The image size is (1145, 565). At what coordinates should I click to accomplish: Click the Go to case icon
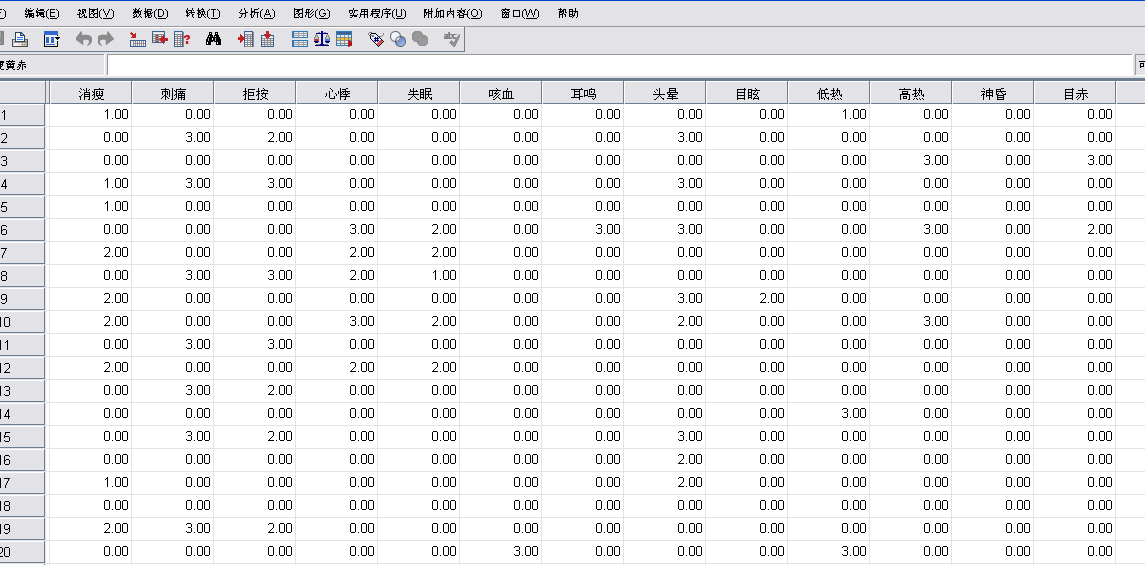pos(138,39)
